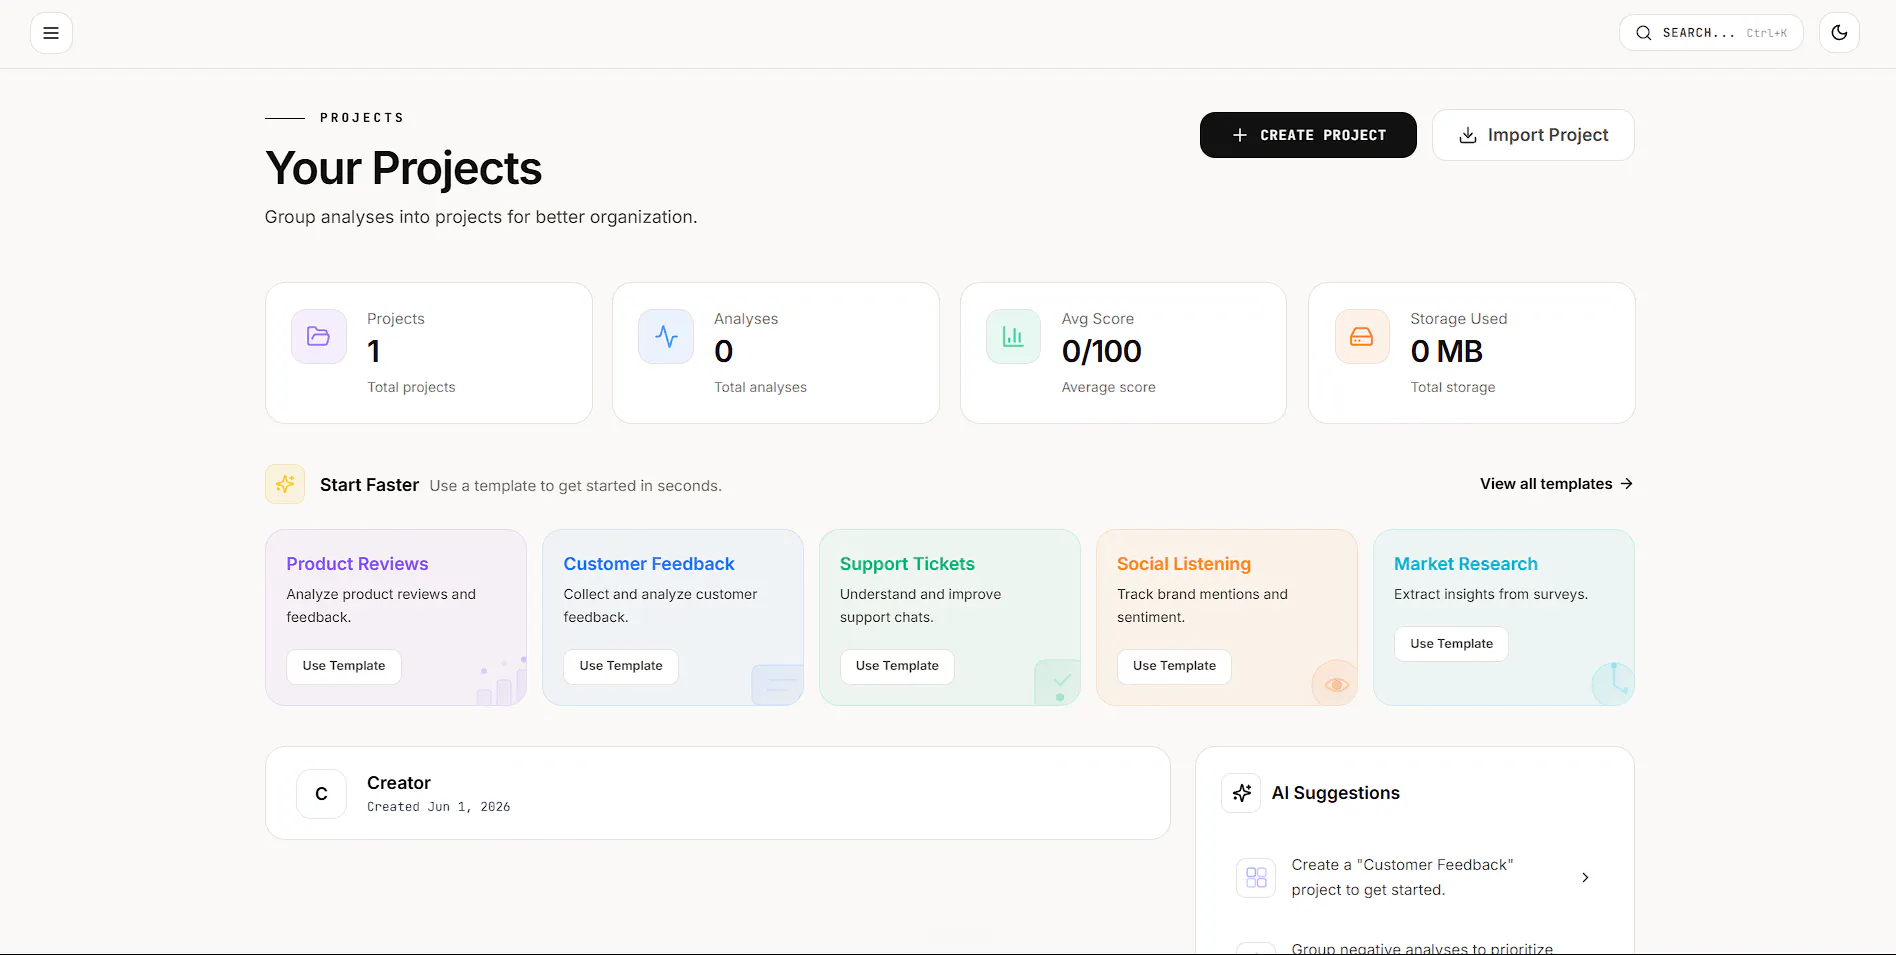Use Template for Product Reviews
The image size is (1896, 955).
point(344,666)
